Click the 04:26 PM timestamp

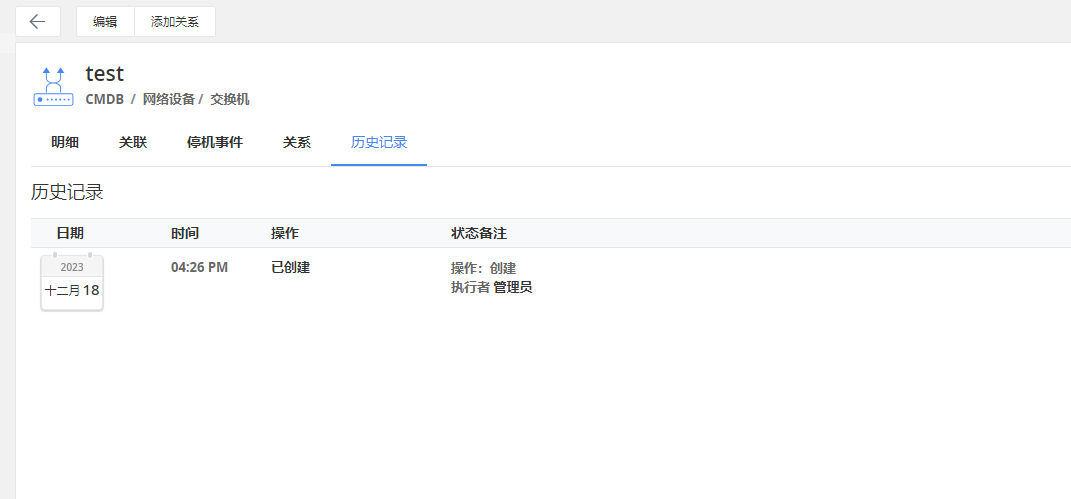click(x=200, y=267)
